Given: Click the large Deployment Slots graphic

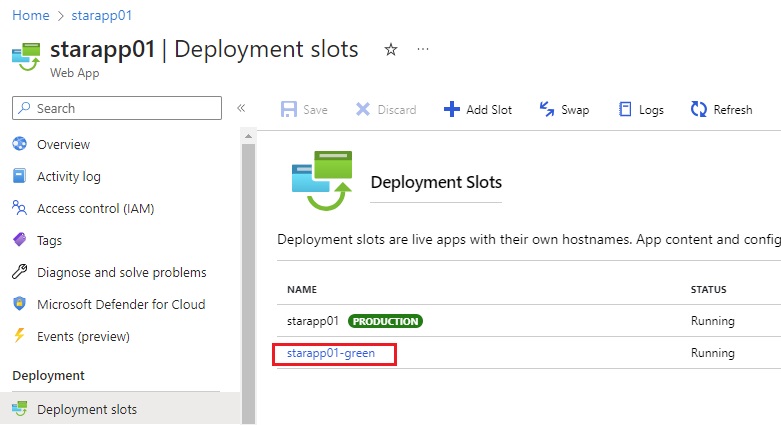Looking at the screenshot, I should (x=322, y=181).
